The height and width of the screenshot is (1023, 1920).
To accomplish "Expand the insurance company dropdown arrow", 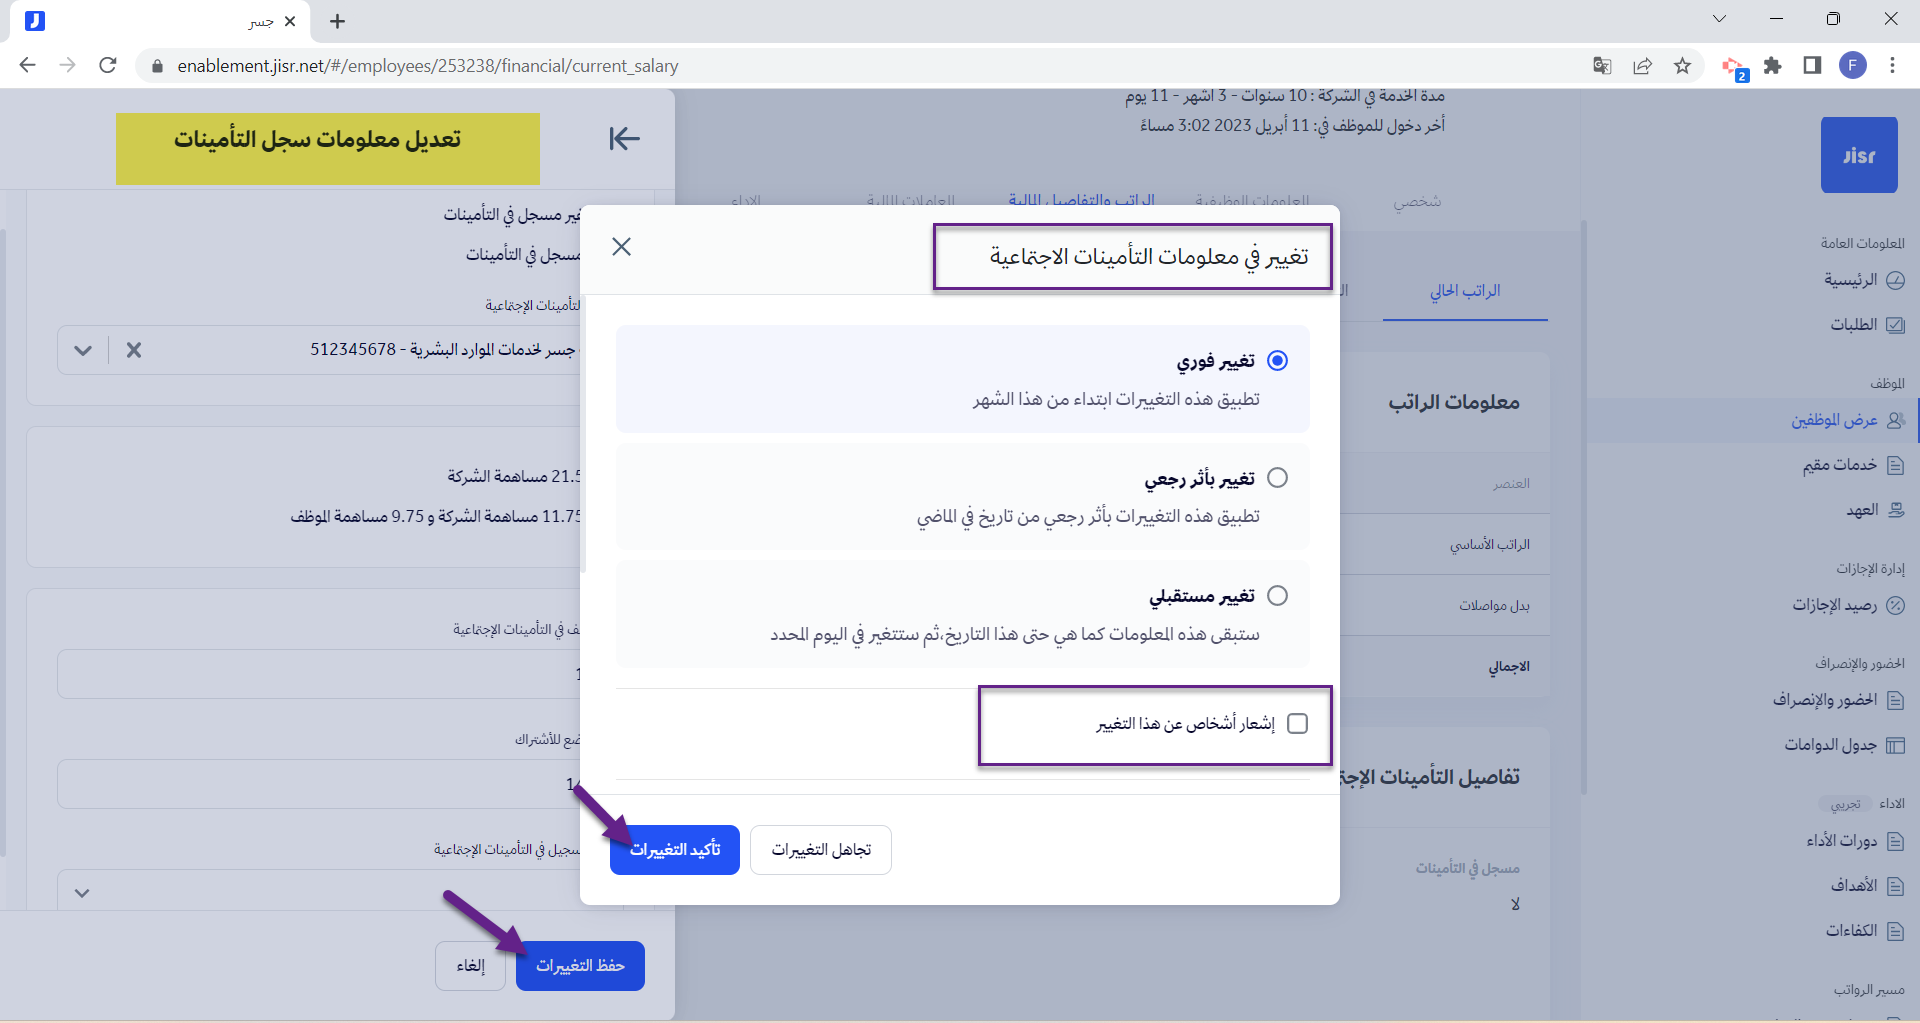I will tap(83, 350).
